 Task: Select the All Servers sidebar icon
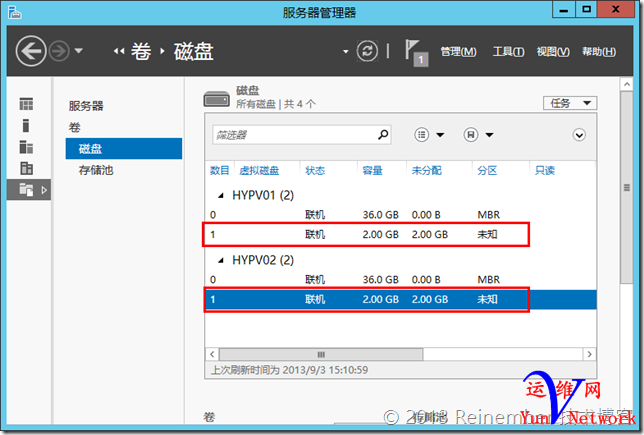click(26, 147)
